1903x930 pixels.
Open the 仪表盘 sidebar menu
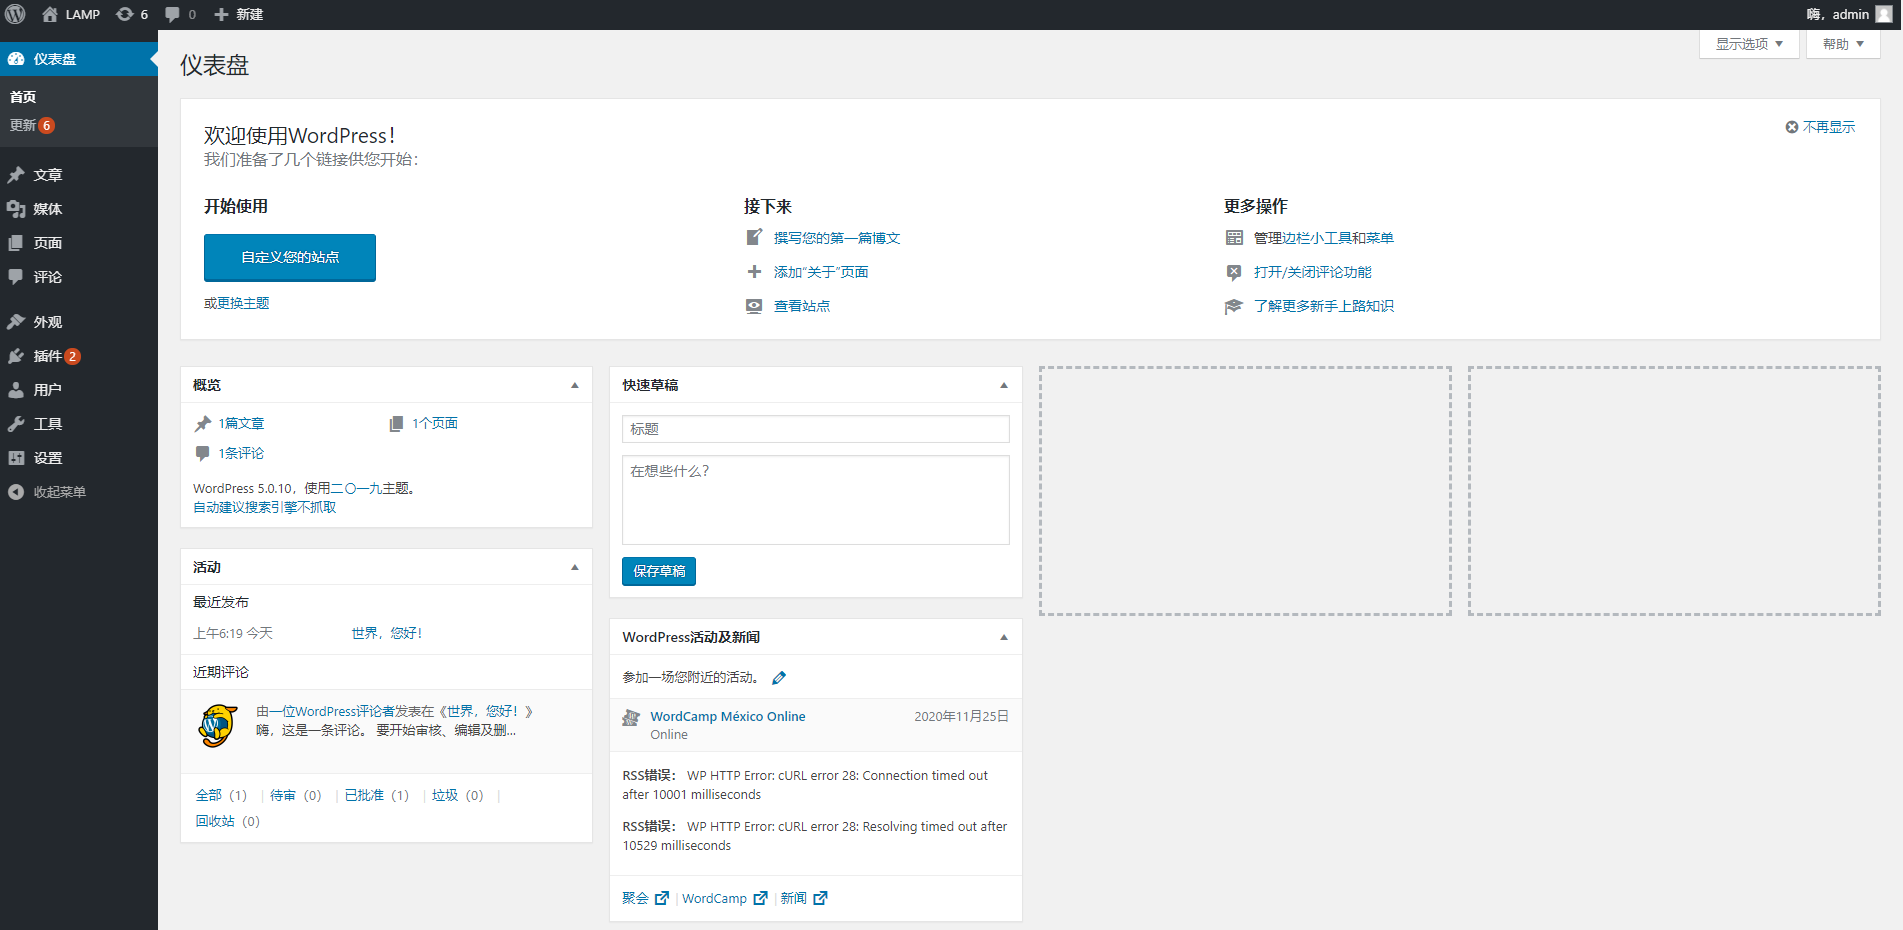pyautogui.click(x=79, y=59)
